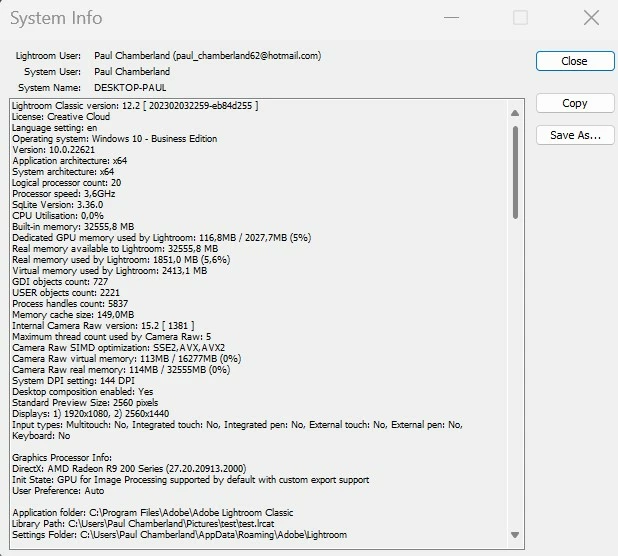
Task: Click the Camera Raw real memory line
Action: click(x=121, y=370)
